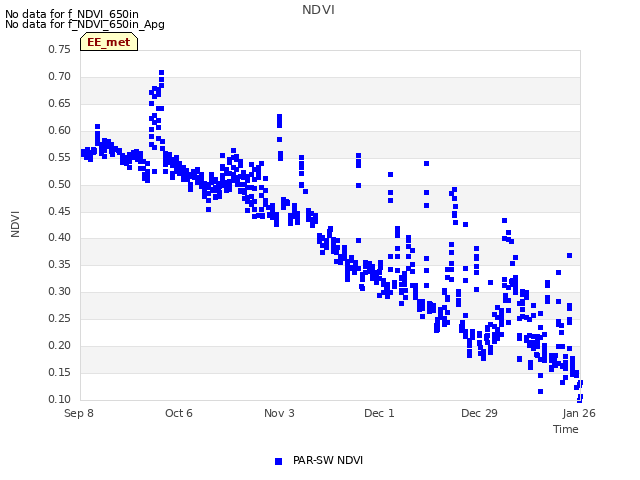640x480 pixels.
Task: Click the 0.50 y-axis value
Action: (60, 184)
